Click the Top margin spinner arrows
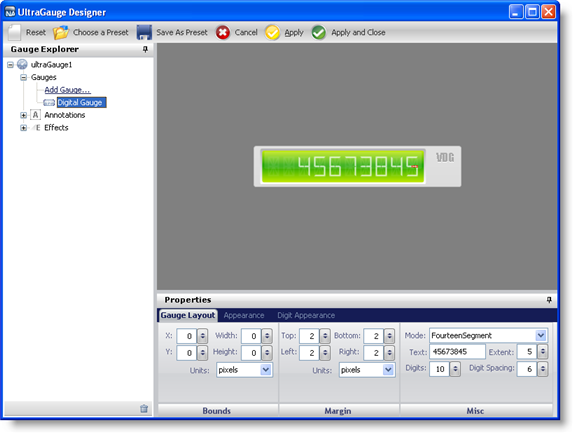The image size is (574, 434). pos(325,336)
